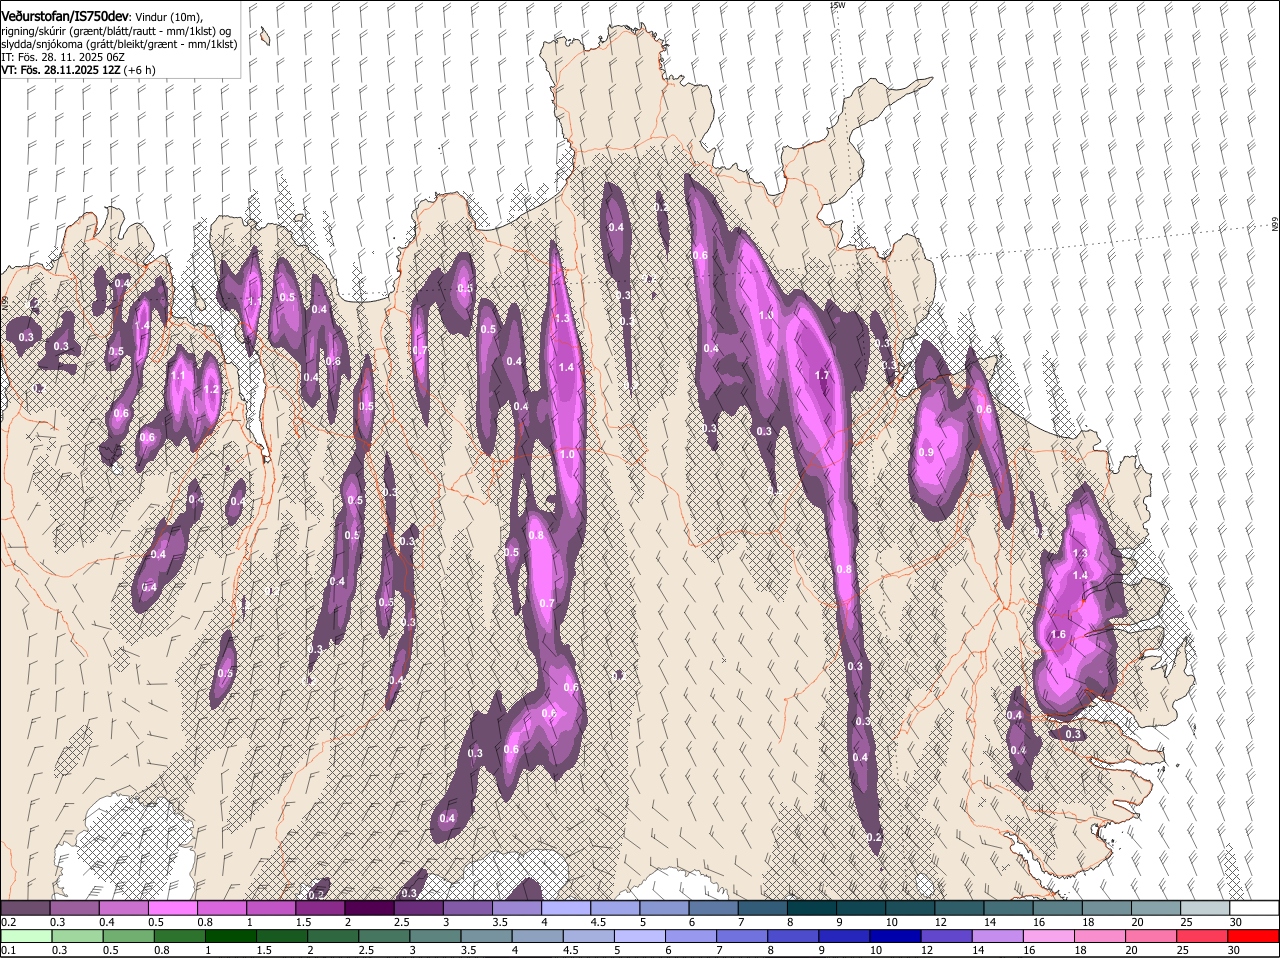
Task: Click the '12' label in upper legend row
Action: 939,922
